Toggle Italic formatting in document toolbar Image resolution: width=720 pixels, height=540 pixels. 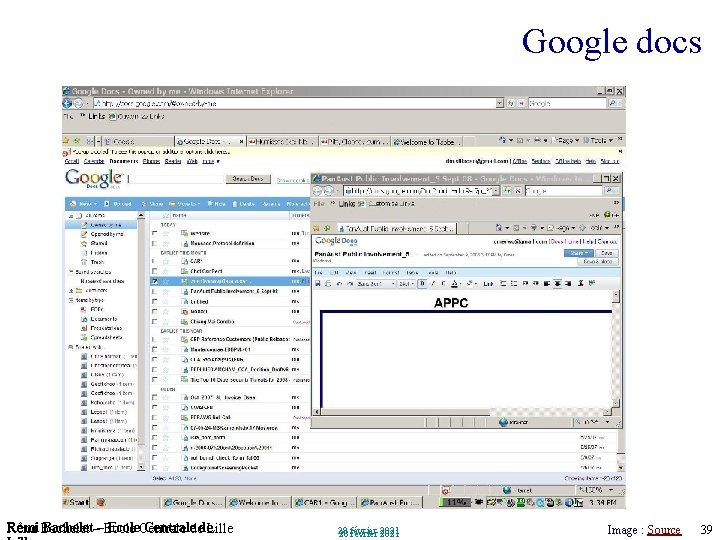(433, 284)
